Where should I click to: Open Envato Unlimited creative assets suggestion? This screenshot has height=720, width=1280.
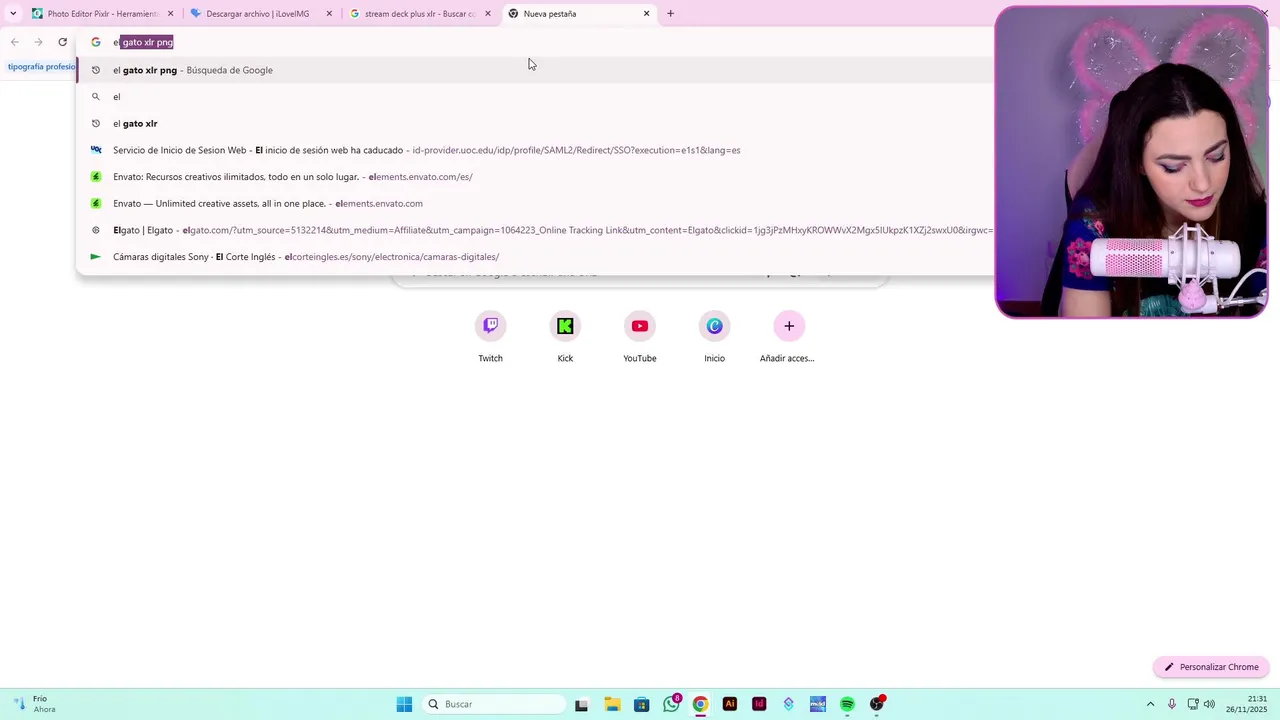click(535, 203)
